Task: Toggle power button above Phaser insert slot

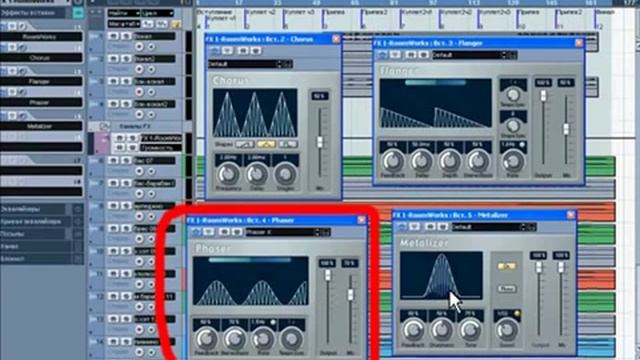Action: point(4,93)
